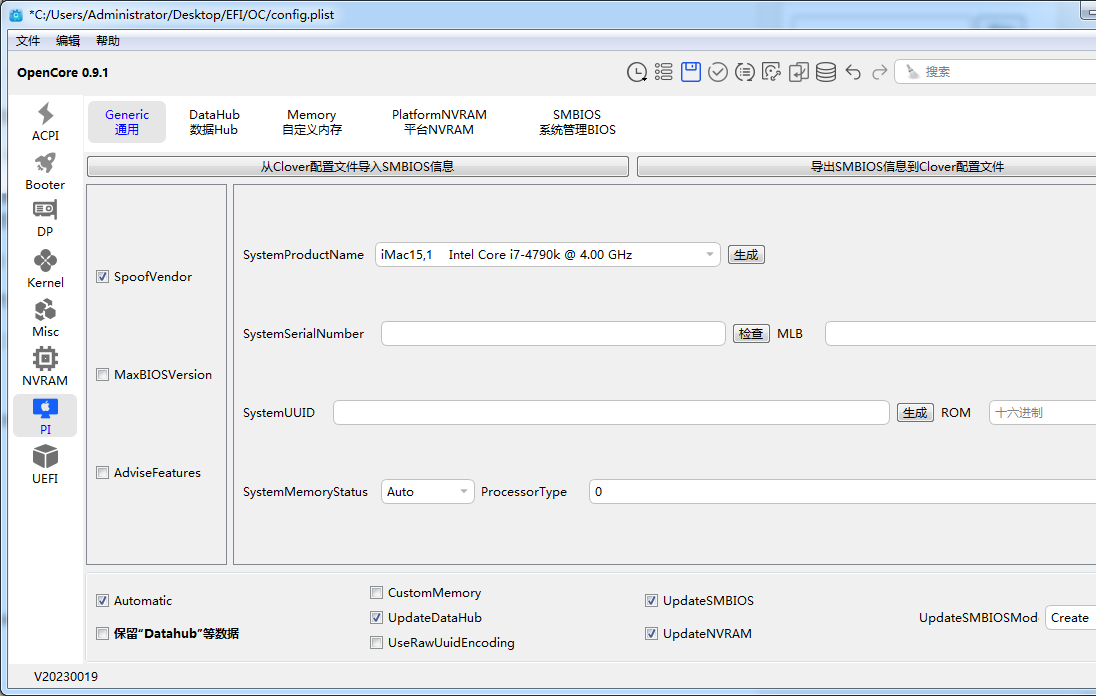The height and width of the screenshot is (696, 1096).
Task: Click the 检查 button beside SystemSerialNumber
Action: (x=751, y=334)
